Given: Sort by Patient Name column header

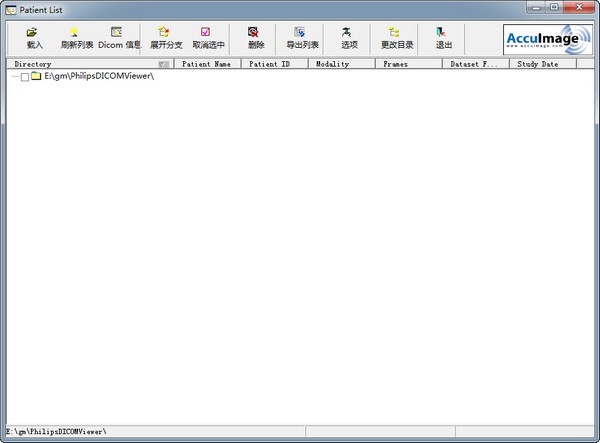Looking at the screenshot, I should coord(208,64).
